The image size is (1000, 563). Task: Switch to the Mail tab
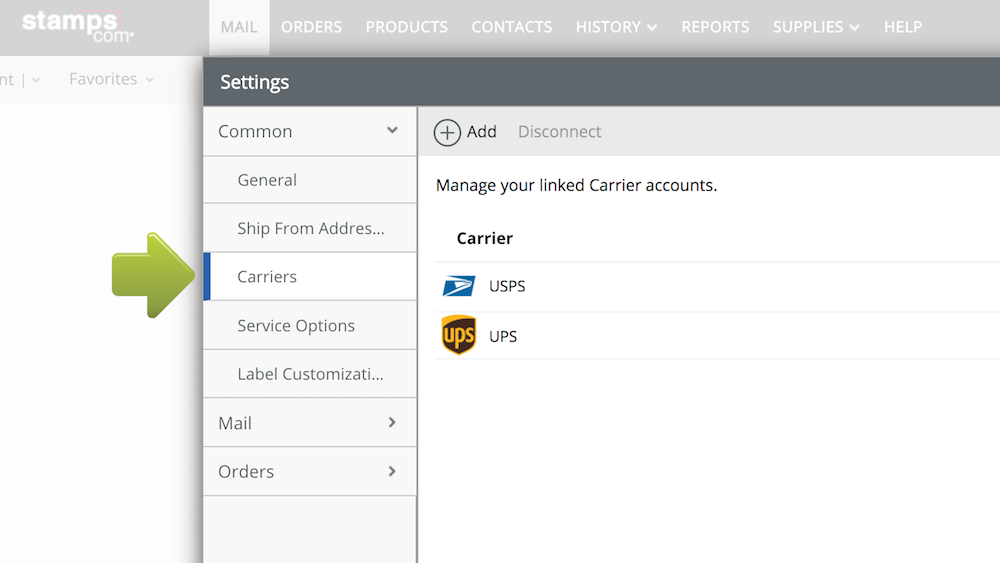(239, 27)
